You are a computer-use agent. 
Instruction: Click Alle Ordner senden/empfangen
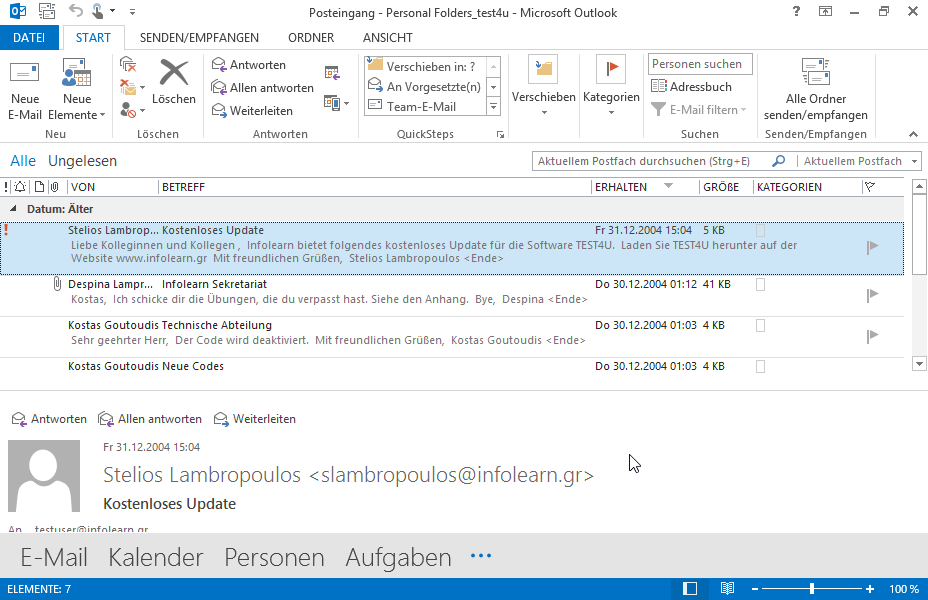point(816,90)
